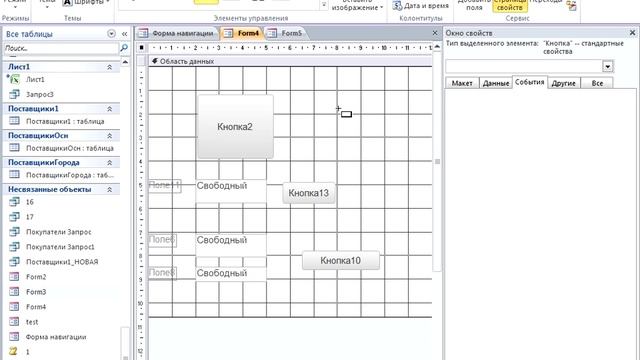Collapse the Лист1 group
This screenshot has height=360, width=640.
pos(109,67)
